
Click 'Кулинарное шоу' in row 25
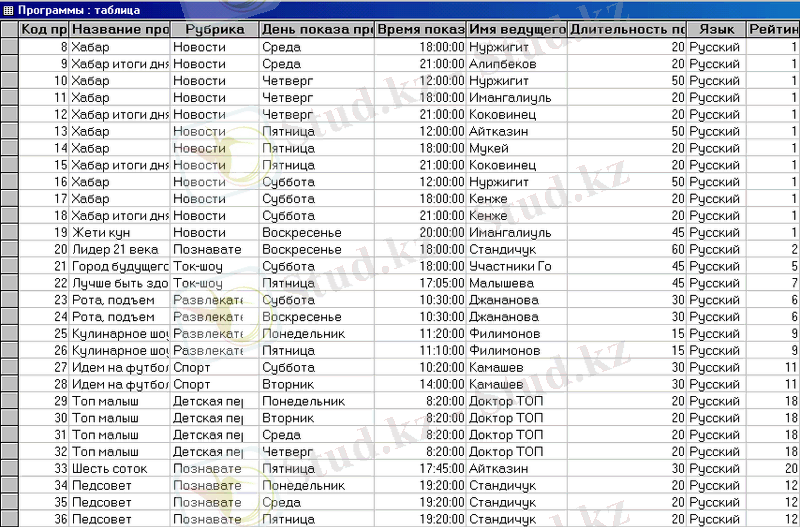(120, 333)
